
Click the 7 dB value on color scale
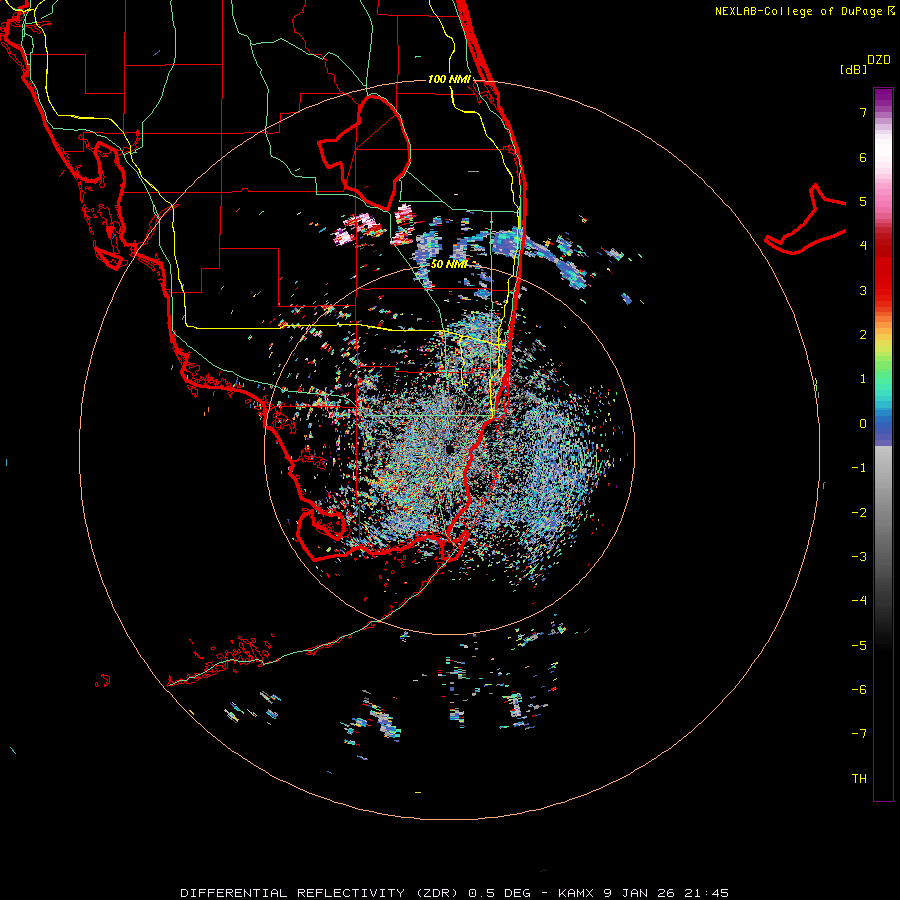863,112
